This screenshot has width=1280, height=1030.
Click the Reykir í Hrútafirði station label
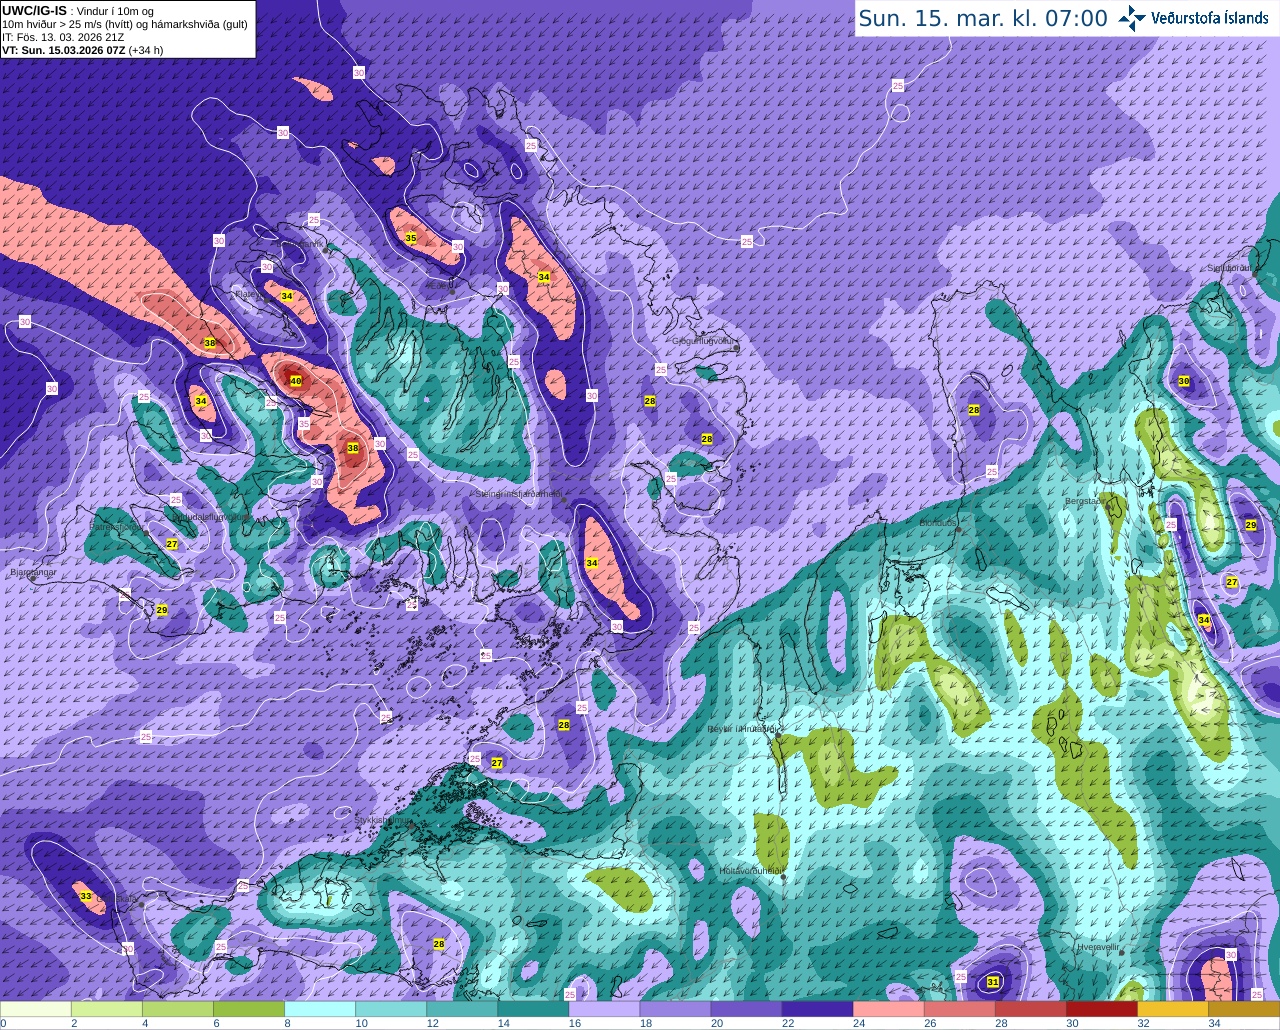741,729
